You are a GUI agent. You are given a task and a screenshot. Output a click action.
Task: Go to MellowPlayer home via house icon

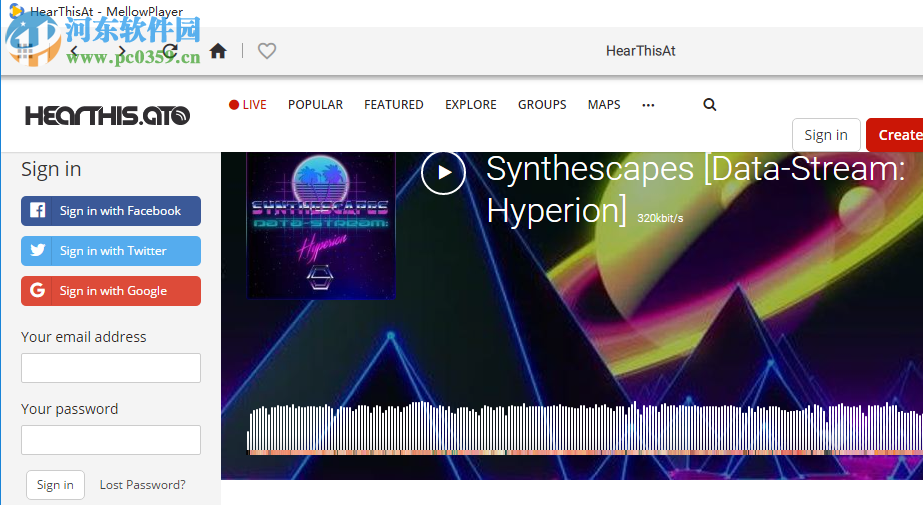coord(218,51)
